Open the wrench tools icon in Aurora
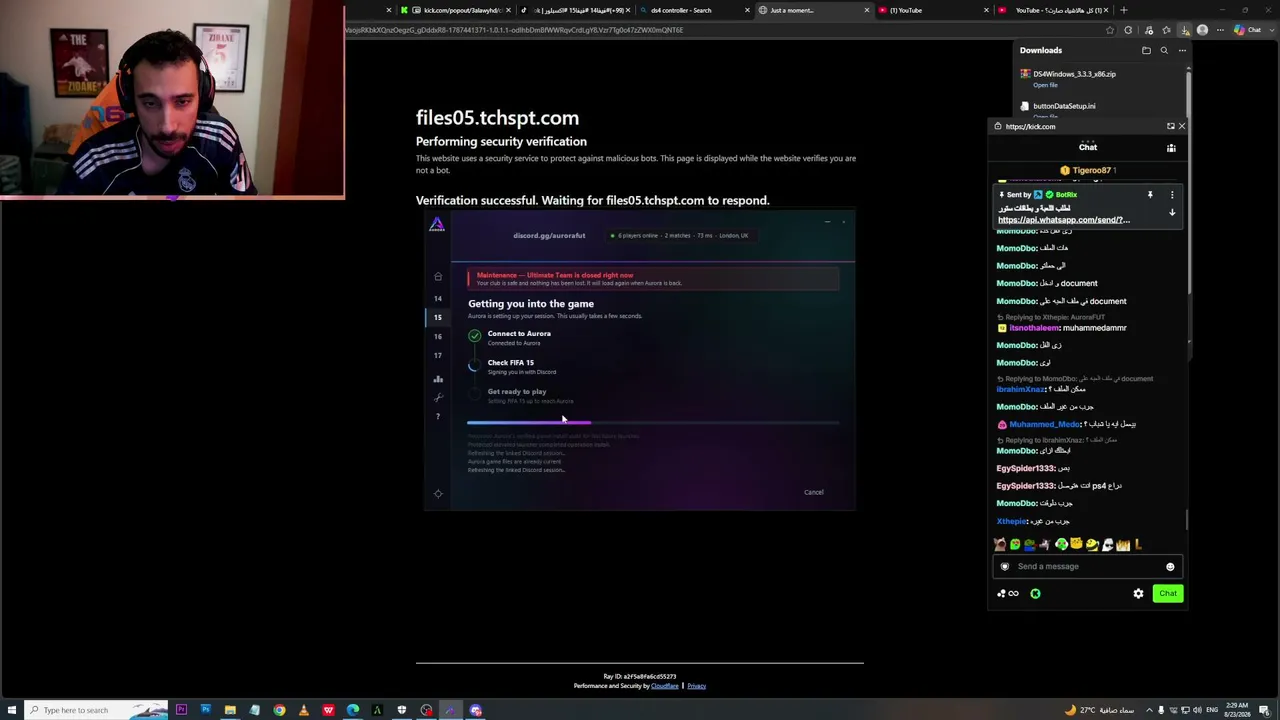 pyautogui.click(x=437, y=398)
